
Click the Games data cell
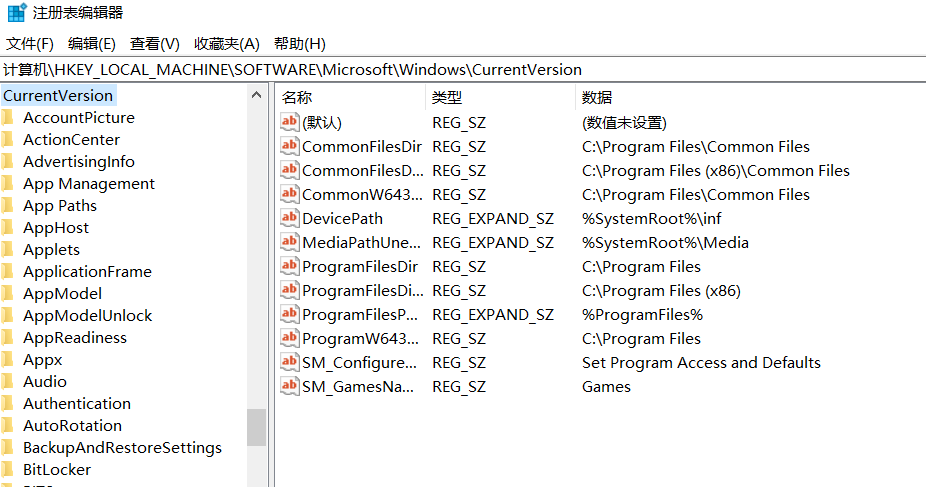[606, 387]
